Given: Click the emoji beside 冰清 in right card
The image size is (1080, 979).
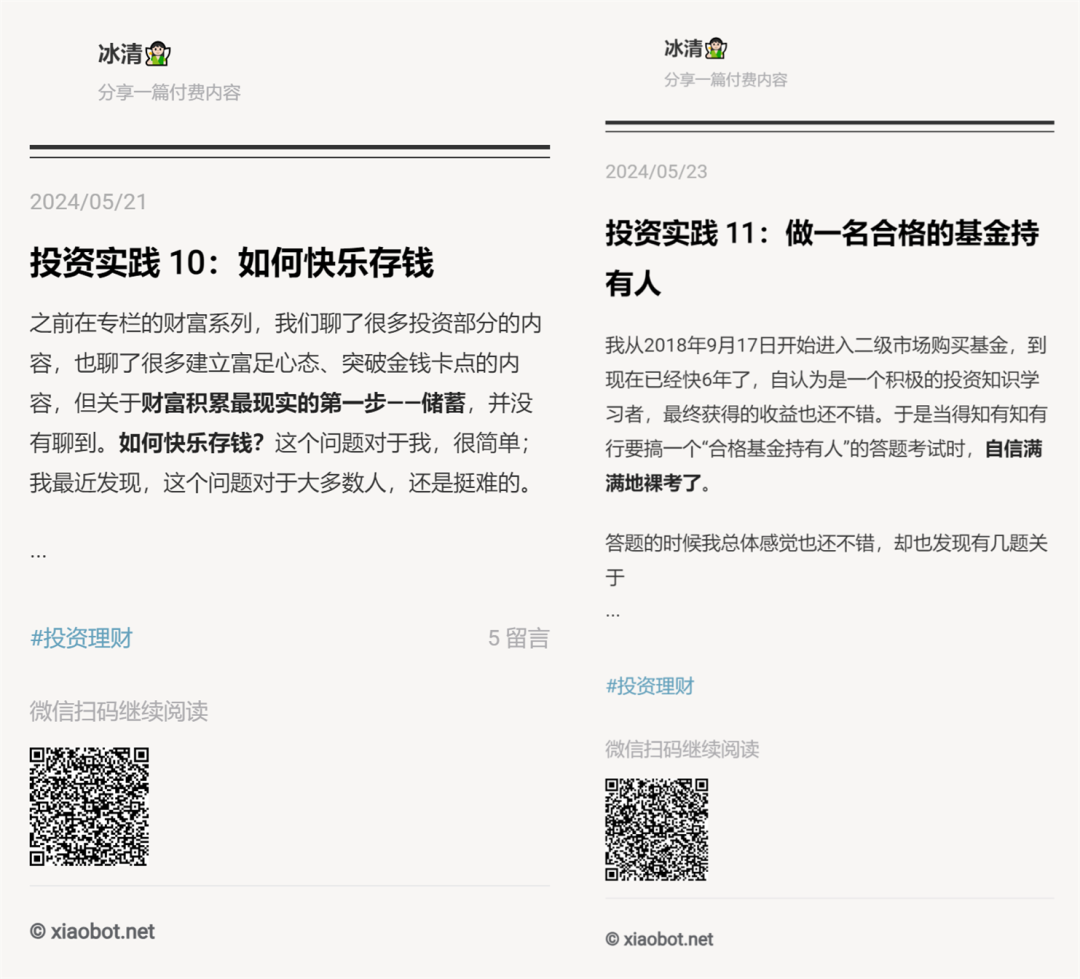Looking at the screenshot, I should pyautogui.click(x=716, y=48).
